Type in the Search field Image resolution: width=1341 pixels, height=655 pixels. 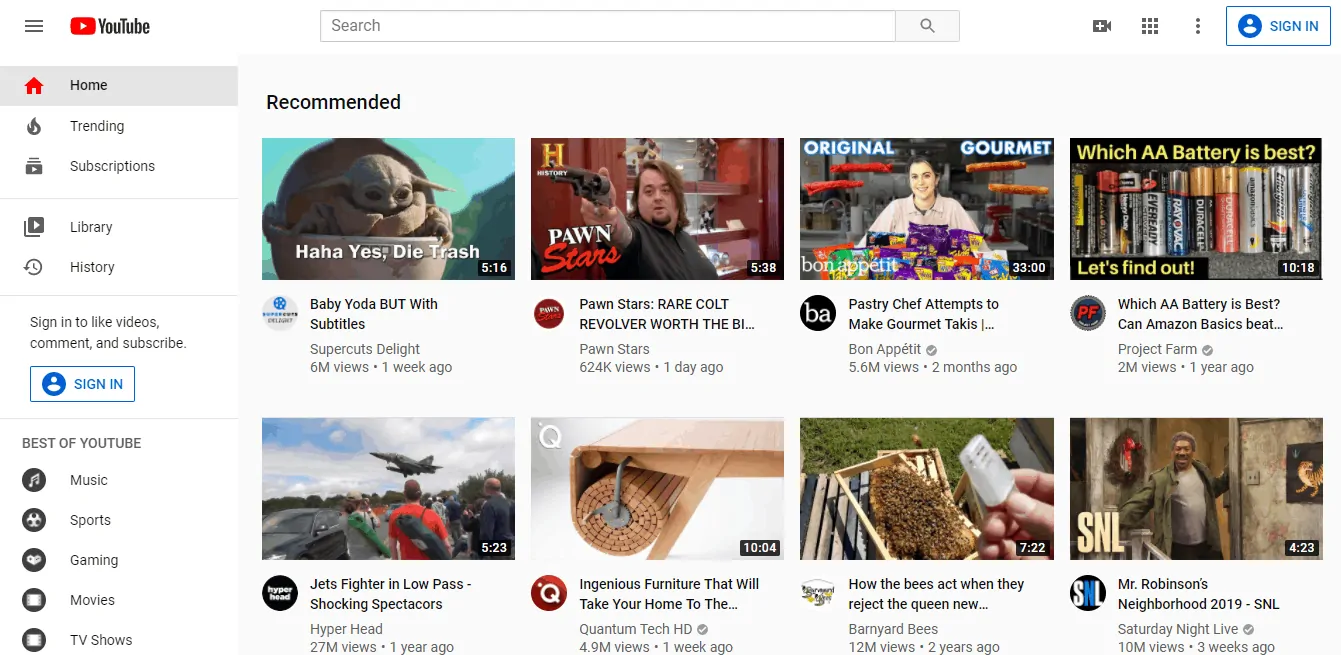(607, 26)
